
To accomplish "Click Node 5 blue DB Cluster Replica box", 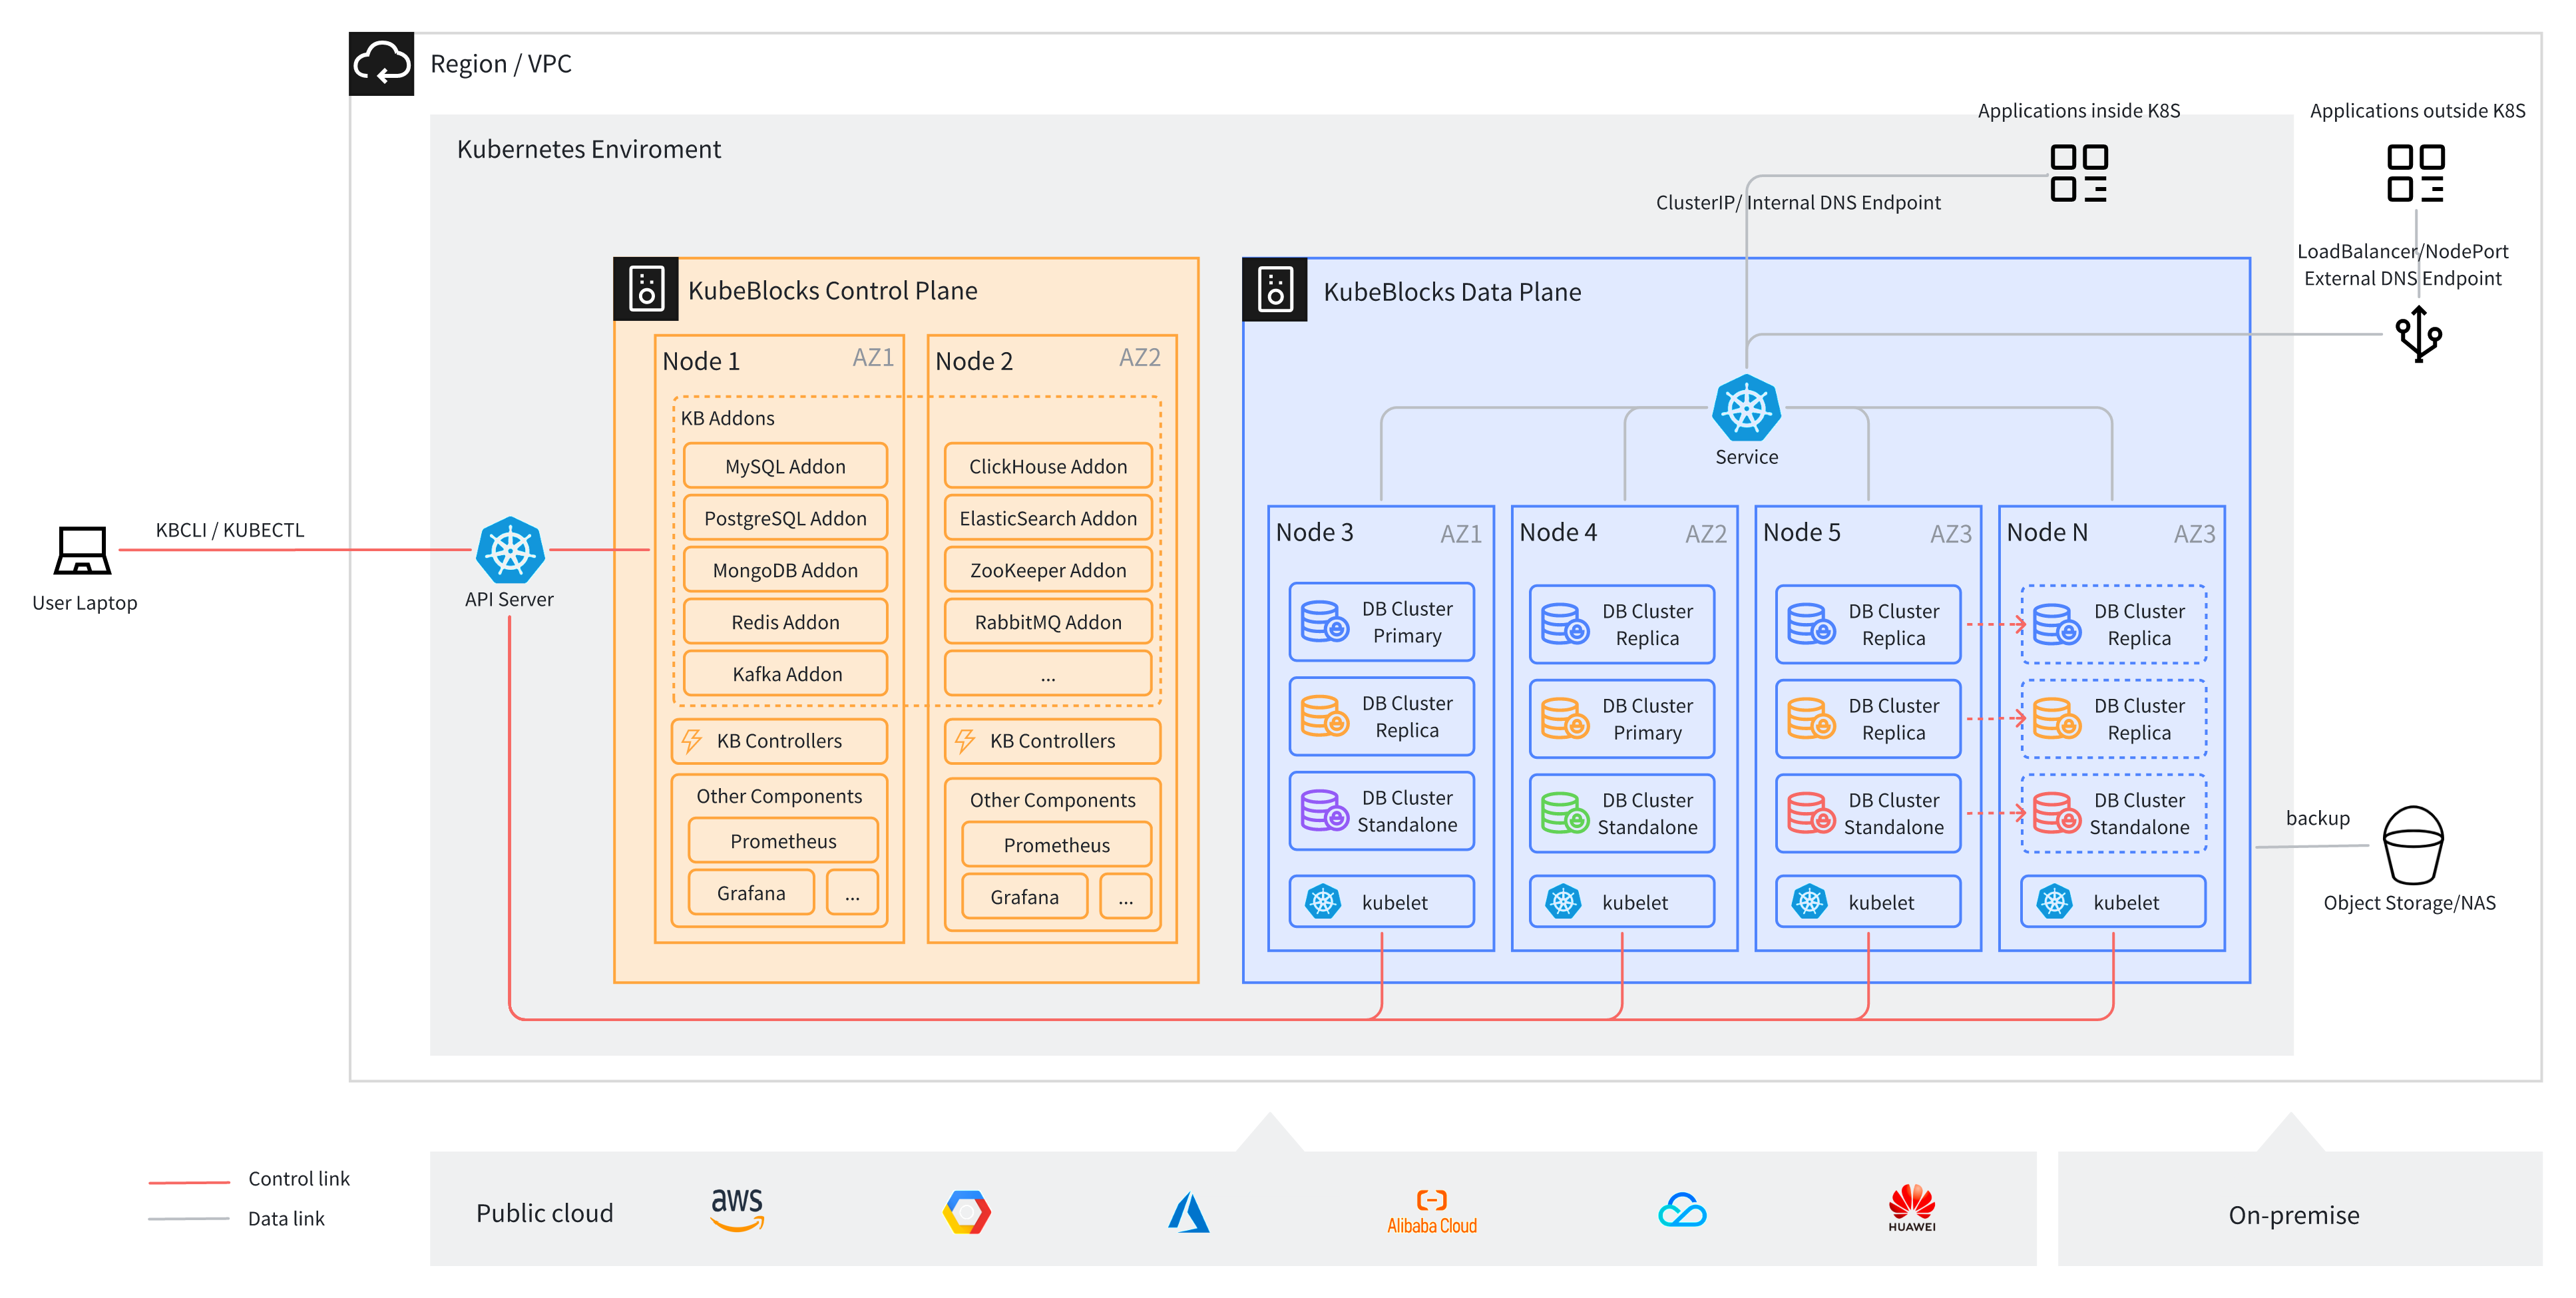I will tap(1867, 624).
